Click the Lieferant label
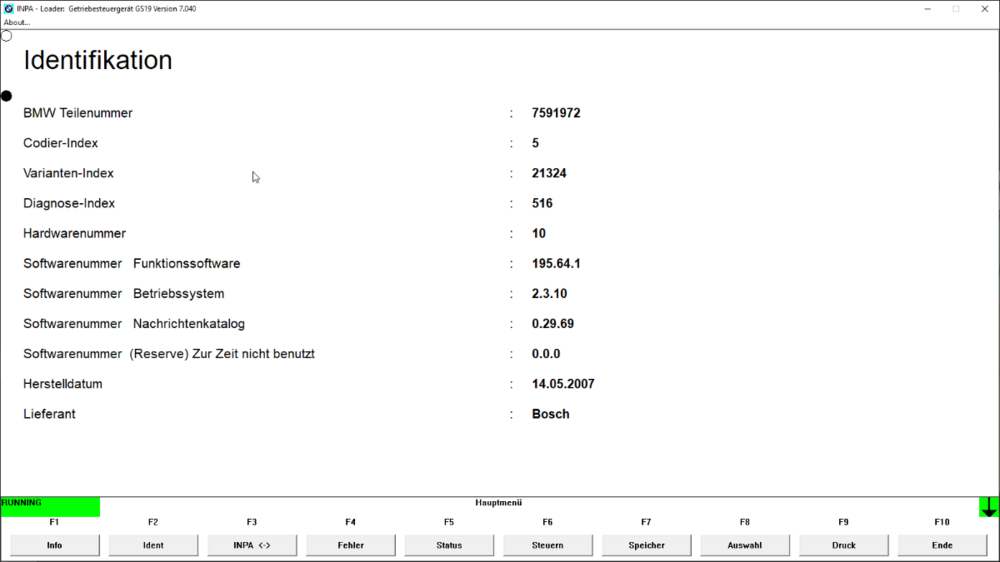 click(x=49, y=414)
